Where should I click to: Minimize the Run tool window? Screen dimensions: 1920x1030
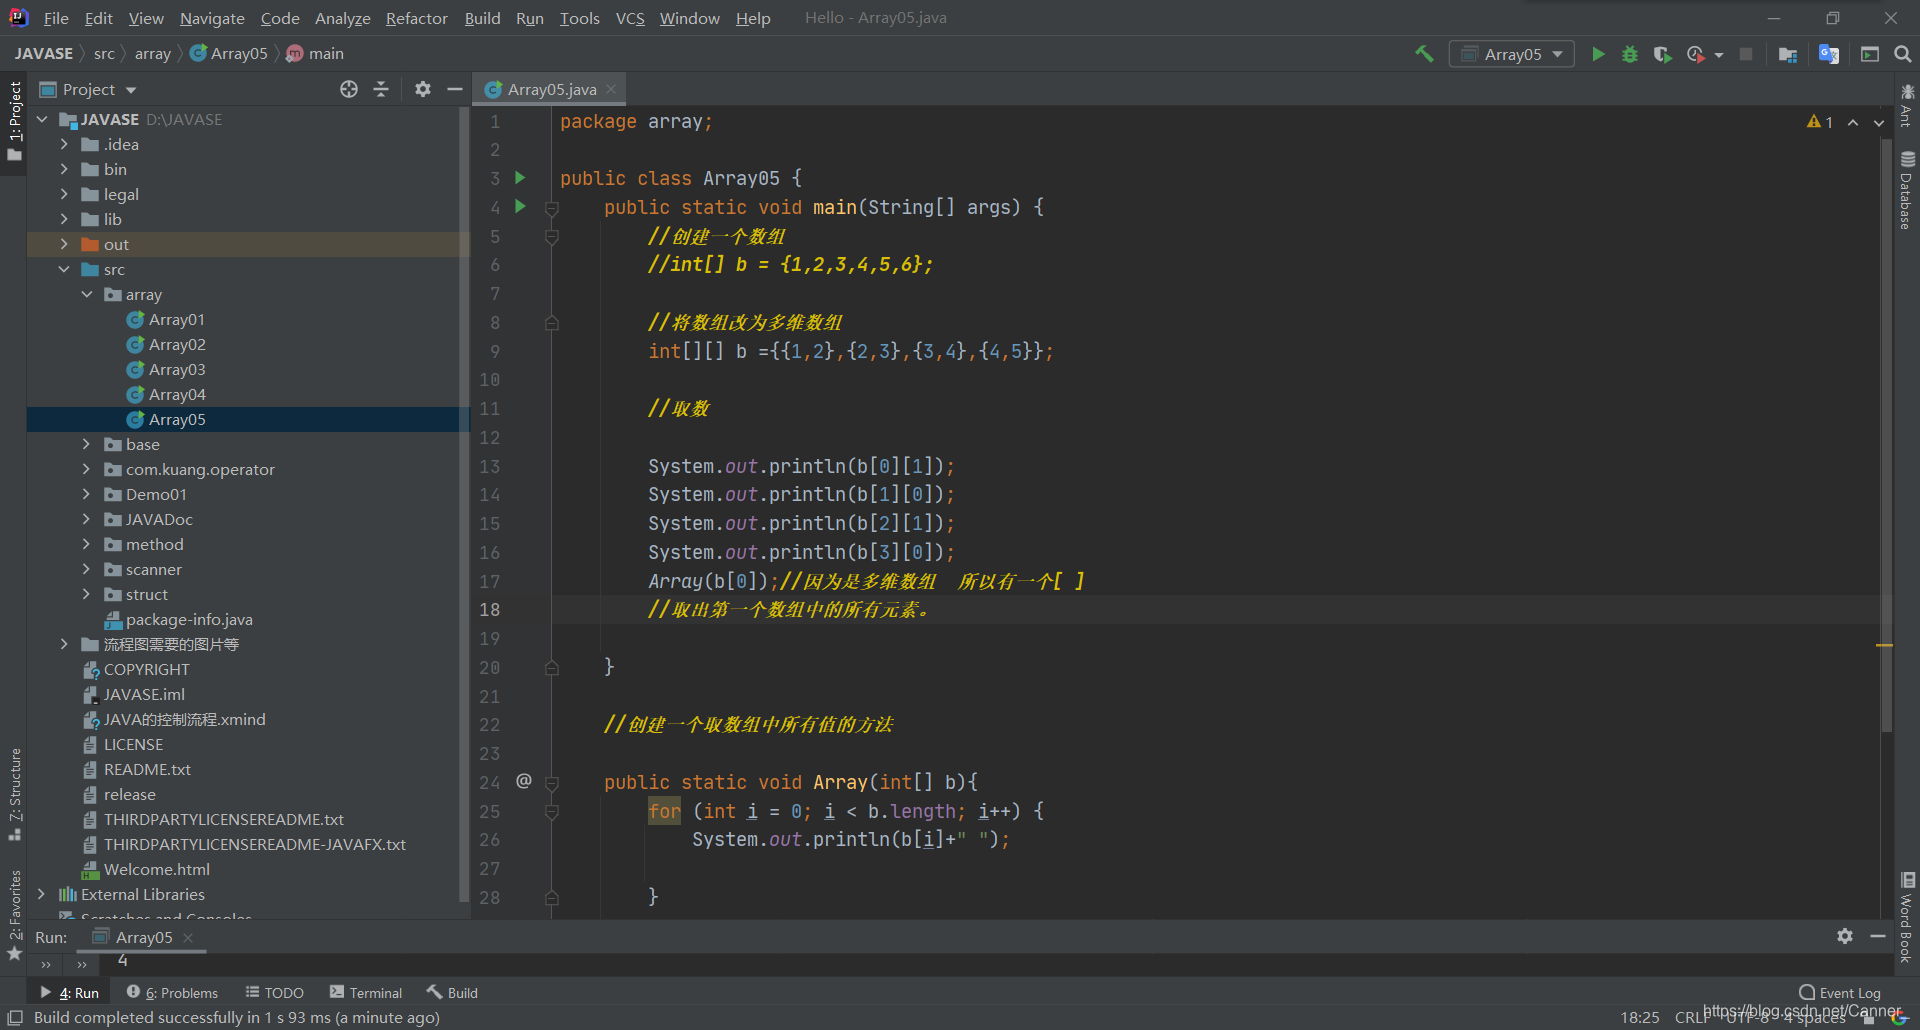click(1878, 936)
